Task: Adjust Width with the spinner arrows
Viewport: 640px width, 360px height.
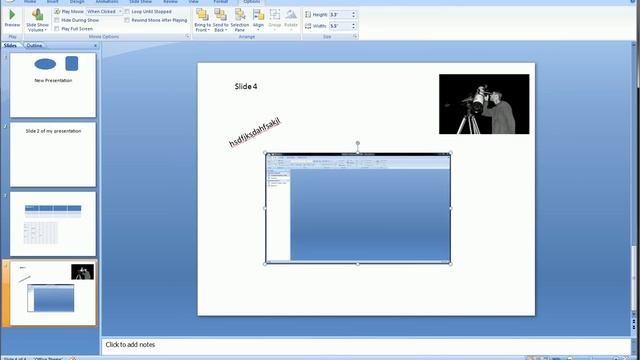Action: [x=353, y=26]
